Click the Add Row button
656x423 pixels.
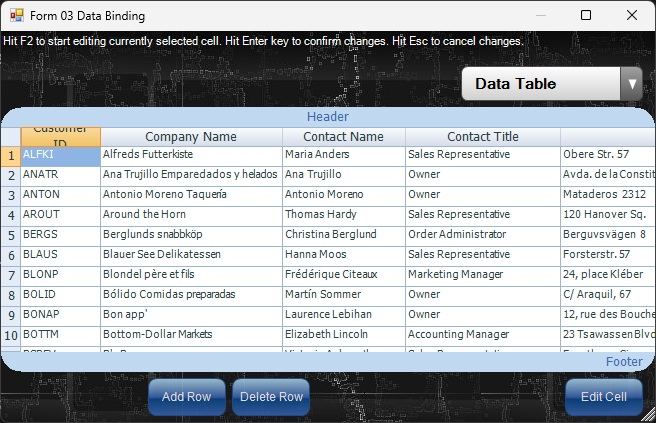pos(186,397)
